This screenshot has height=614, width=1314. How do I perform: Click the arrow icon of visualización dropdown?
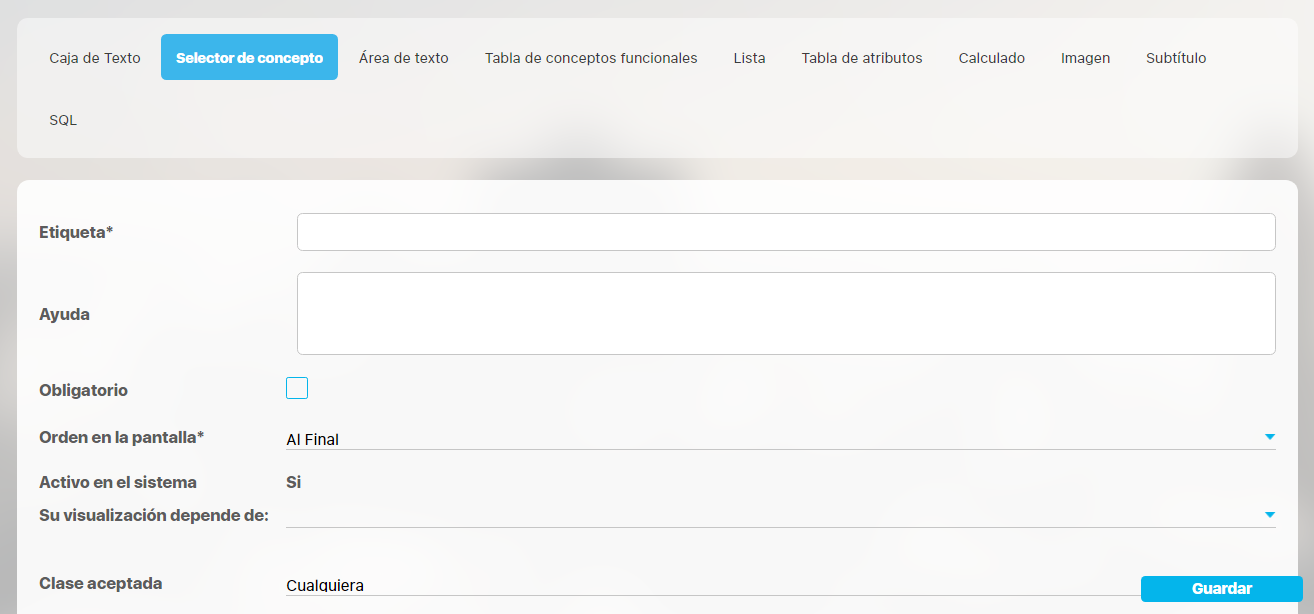(1269, 515)
